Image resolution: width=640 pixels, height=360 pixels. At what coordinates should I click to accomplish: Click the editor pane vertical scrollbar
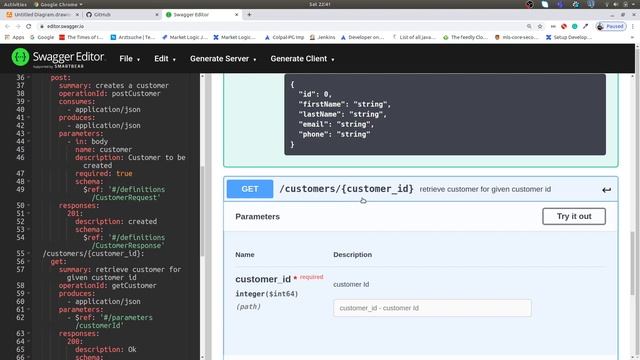(202, 211)
